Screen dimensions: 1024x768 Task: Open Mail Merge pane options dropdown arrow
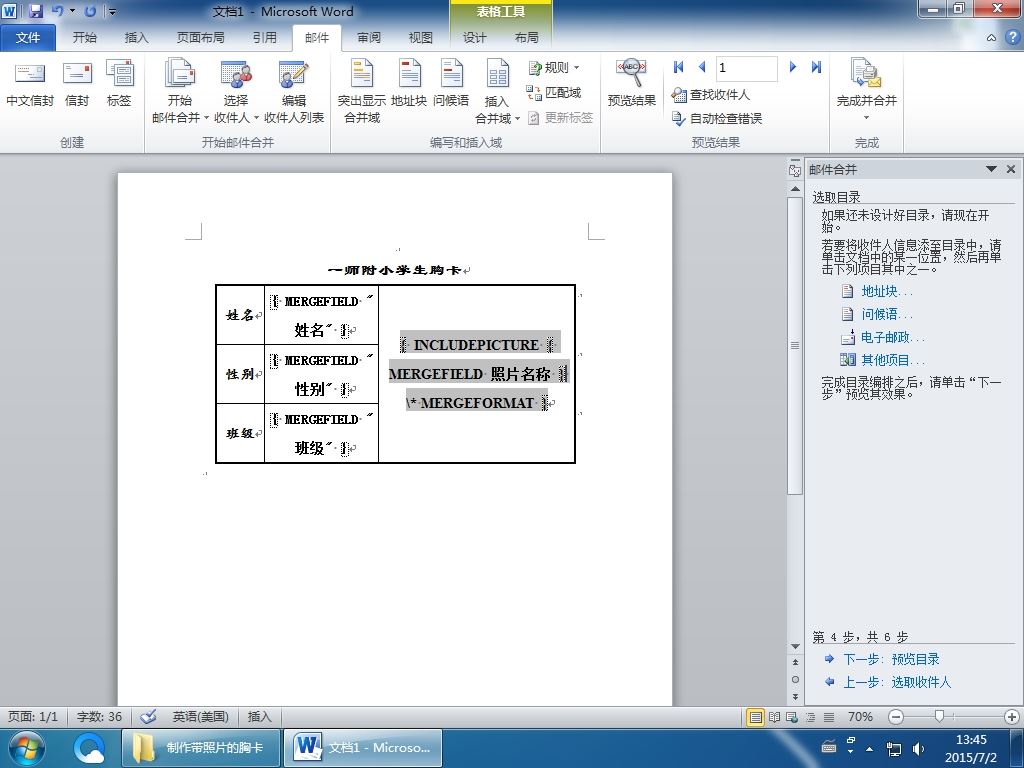[991, 169]
